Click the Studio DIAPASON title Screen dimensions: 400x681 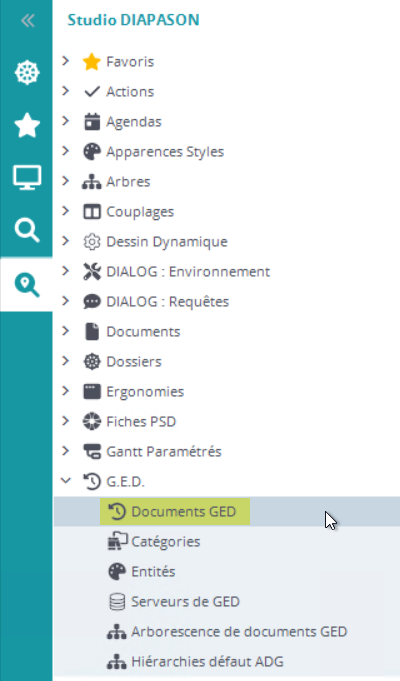pos(133,20)
